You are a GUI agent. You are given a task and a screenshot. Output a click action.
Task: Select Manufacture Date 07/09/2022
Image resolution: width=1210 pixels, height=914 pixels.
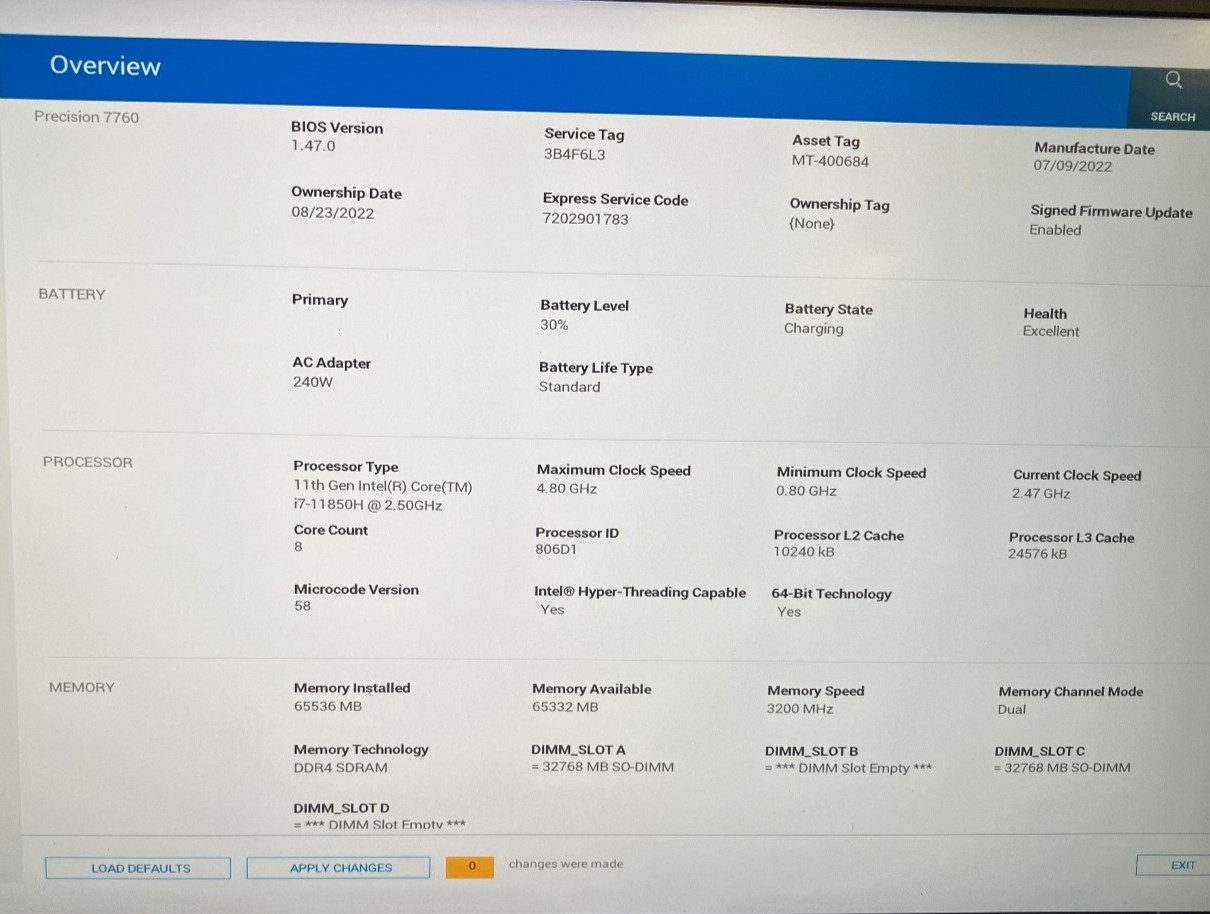pyautogui.click(x=1072, y=166)
